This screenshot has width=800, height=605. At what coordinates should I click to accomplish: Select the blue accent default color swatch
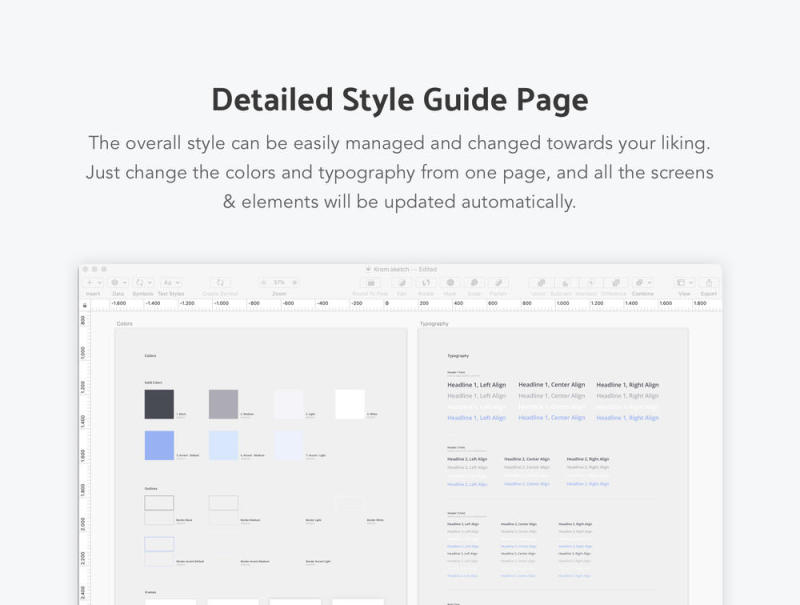click(159, 445)
